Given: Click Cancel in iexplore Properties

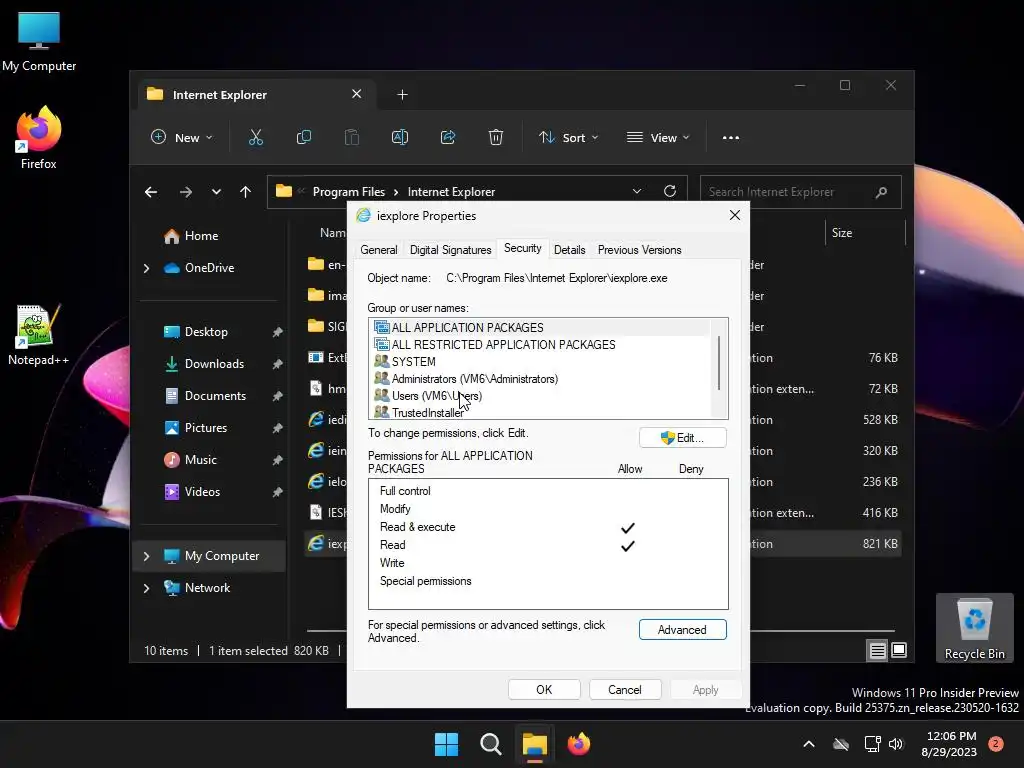Looking at the screenshot, I should [625, 690].
